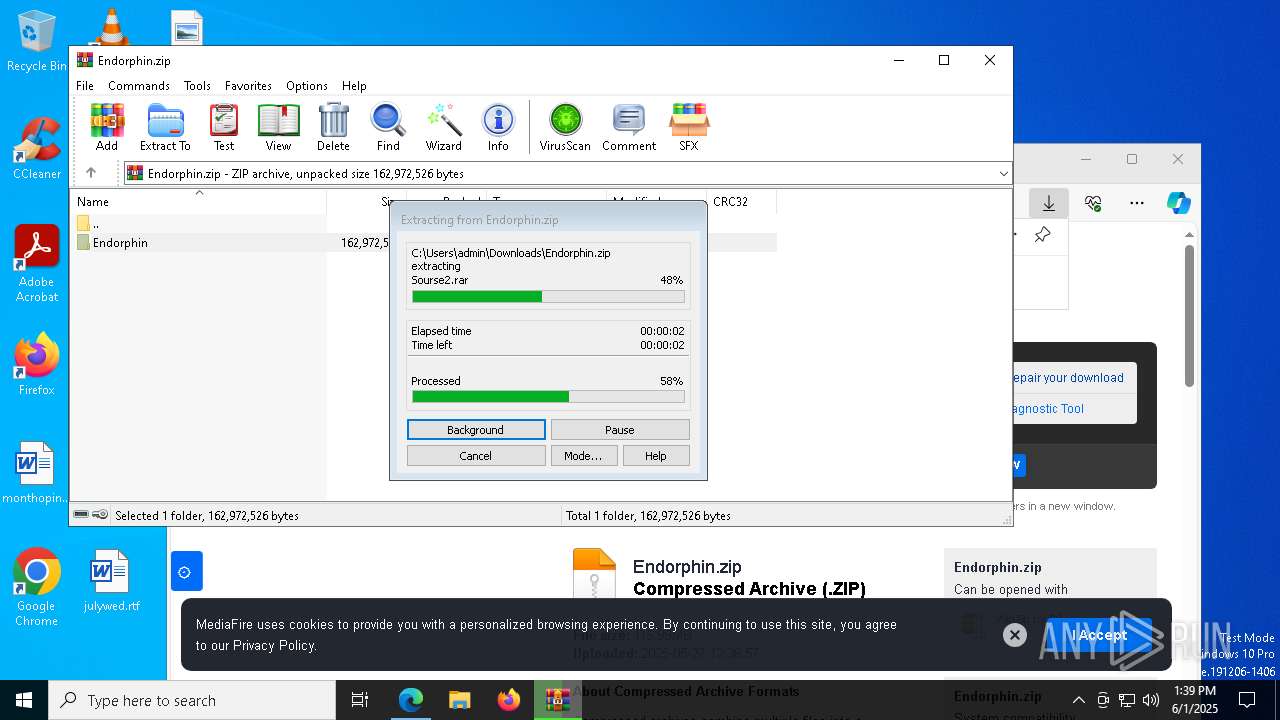1280x720 pixels.
Task: Open Google Chrome desktop shortcut
Action: click(36, 588)
